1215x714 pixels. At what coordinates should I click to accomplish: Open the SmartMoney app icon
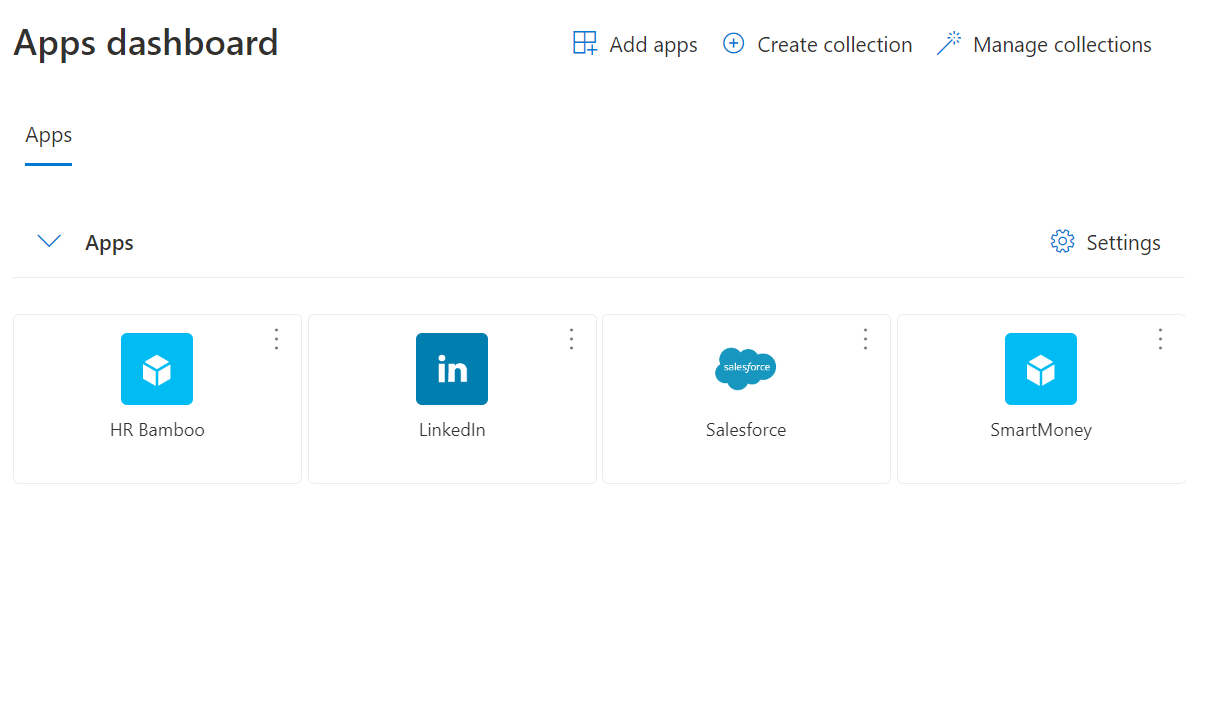[x=1041, y=369]
